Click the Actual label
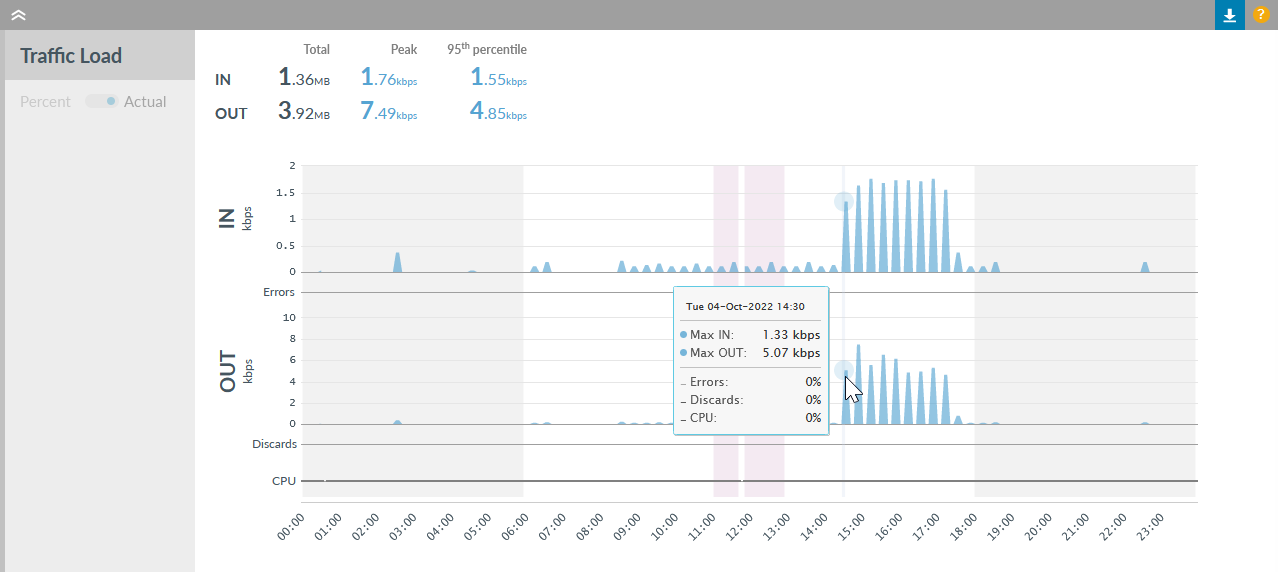 coord(145,102)
